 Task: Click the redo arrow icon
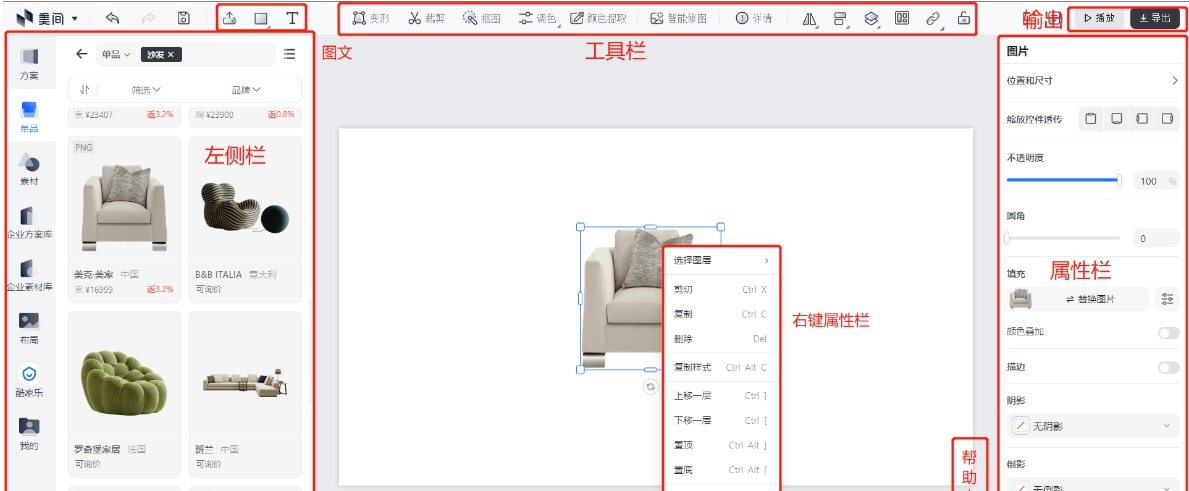click(148, 17)
